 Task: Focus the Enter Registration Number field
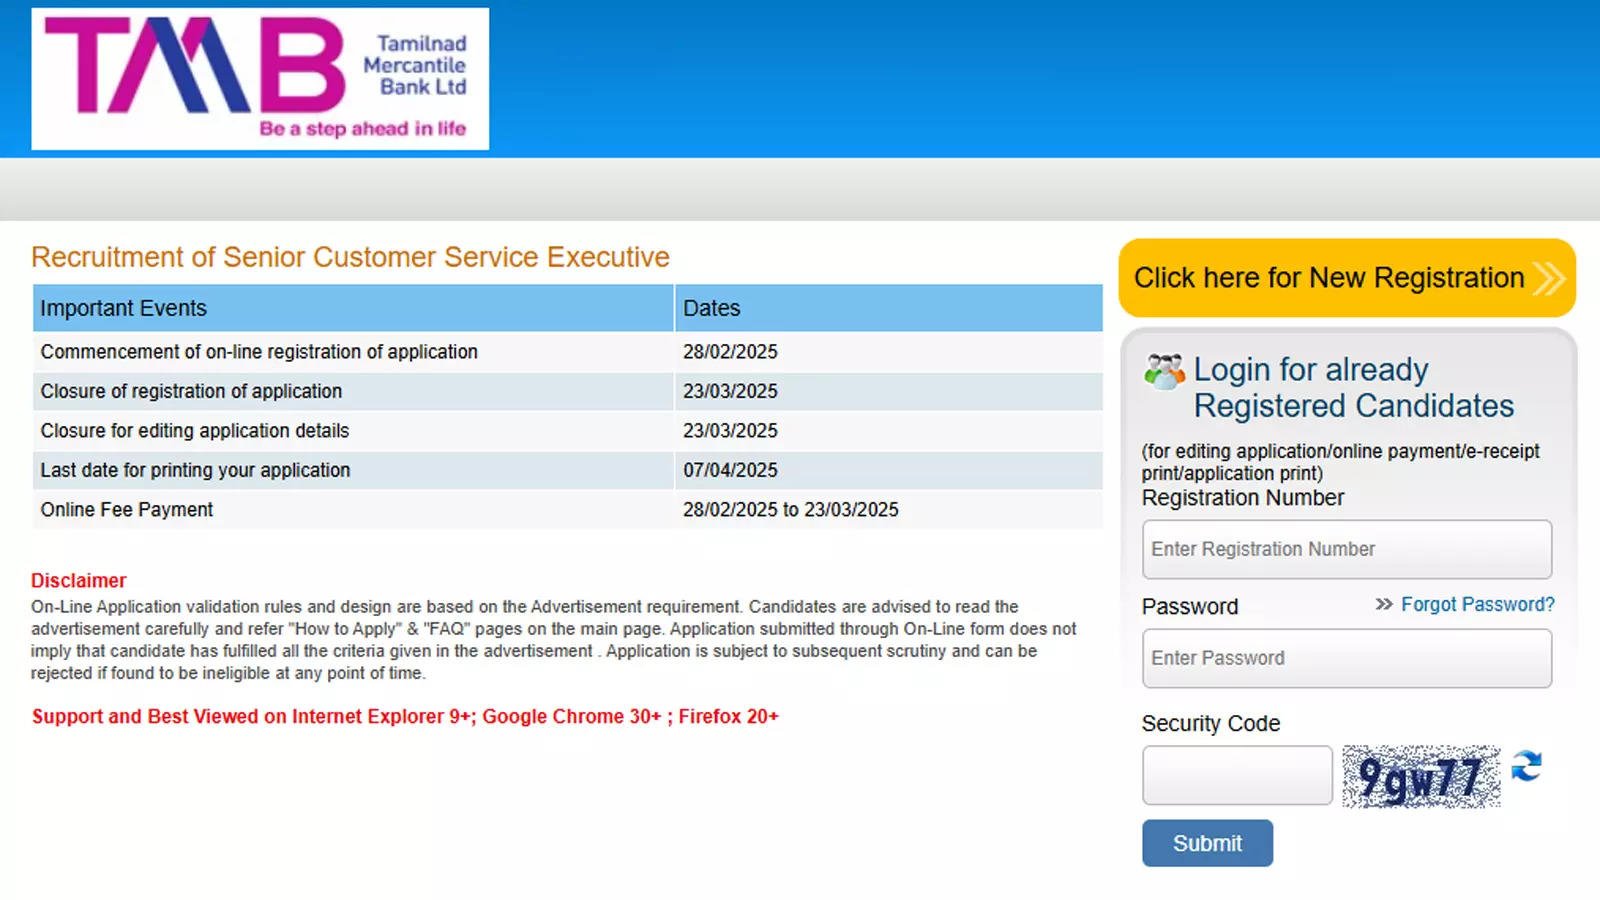[1347, 549]
